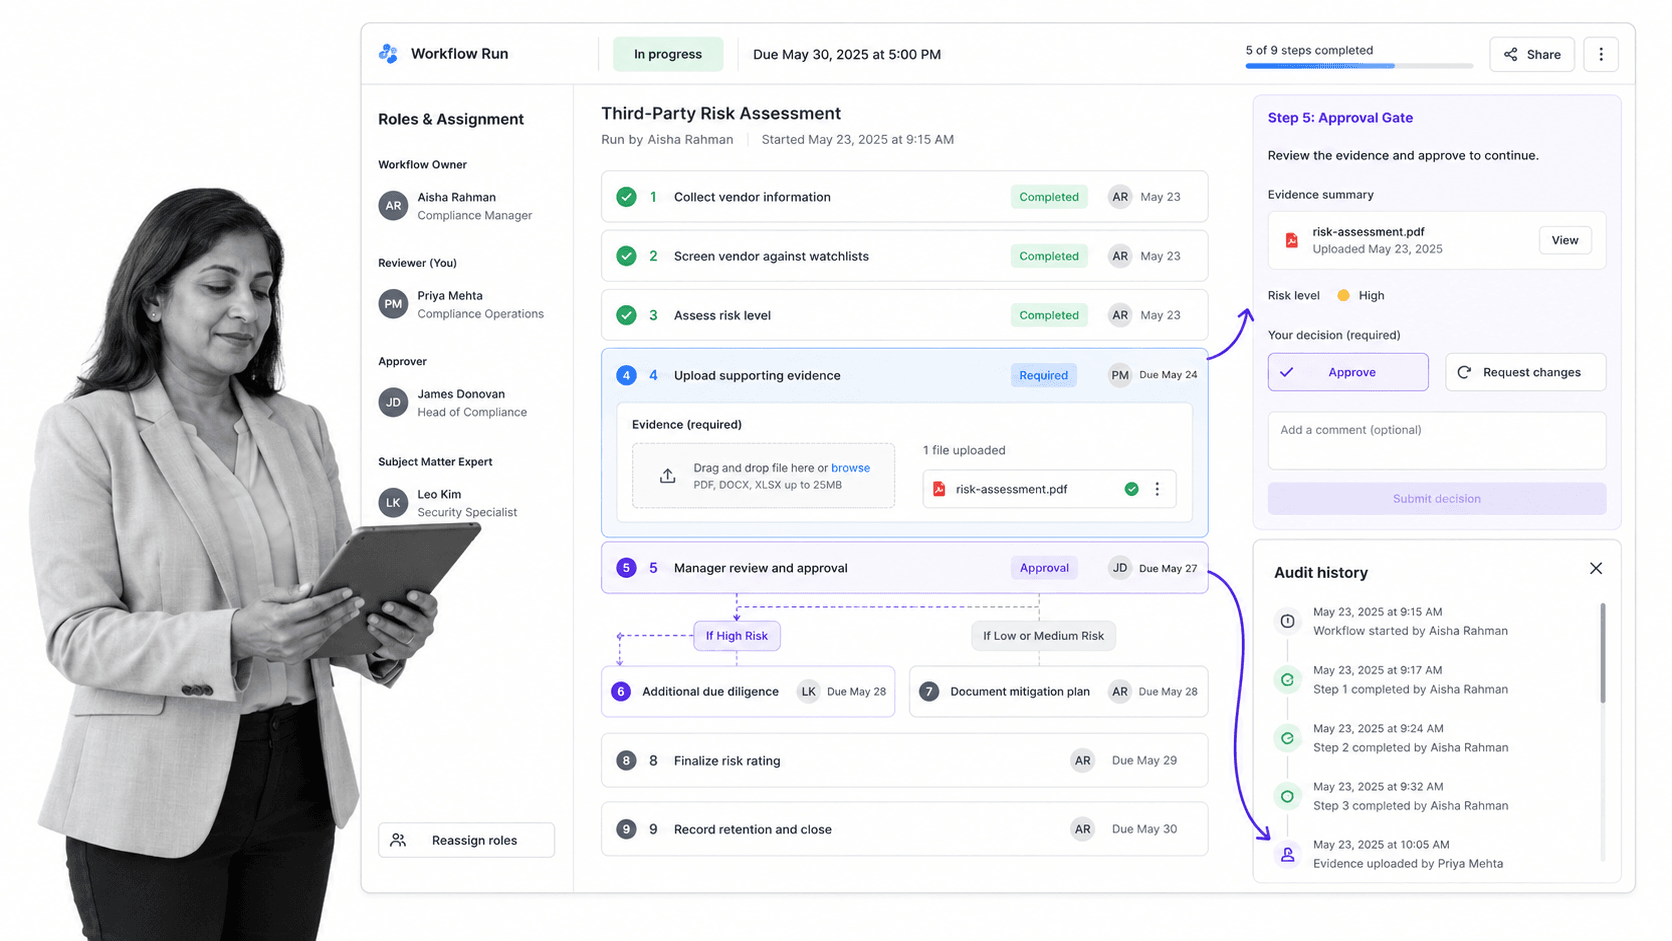Click the LK avatar on step 6
The height and width of the screenshot is (941, 1672).
point(808,692)
